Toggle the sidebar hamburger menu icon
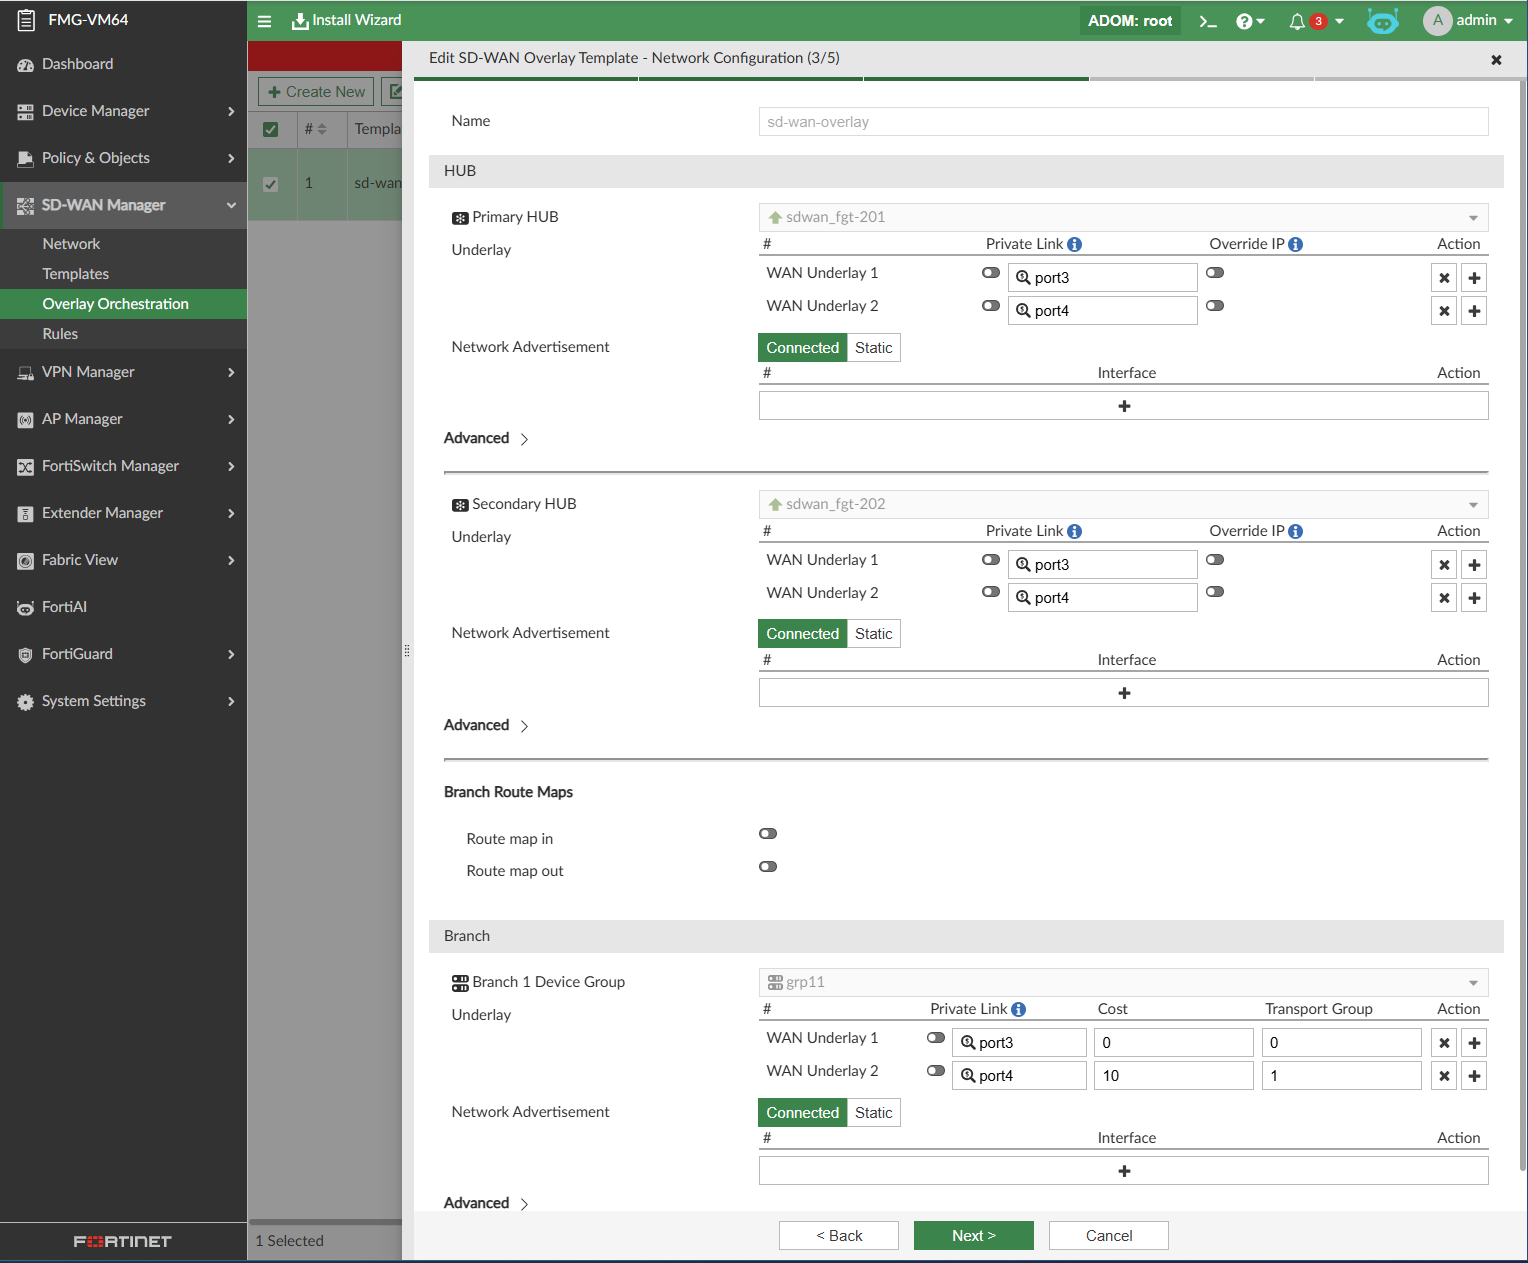 (265, 21)
